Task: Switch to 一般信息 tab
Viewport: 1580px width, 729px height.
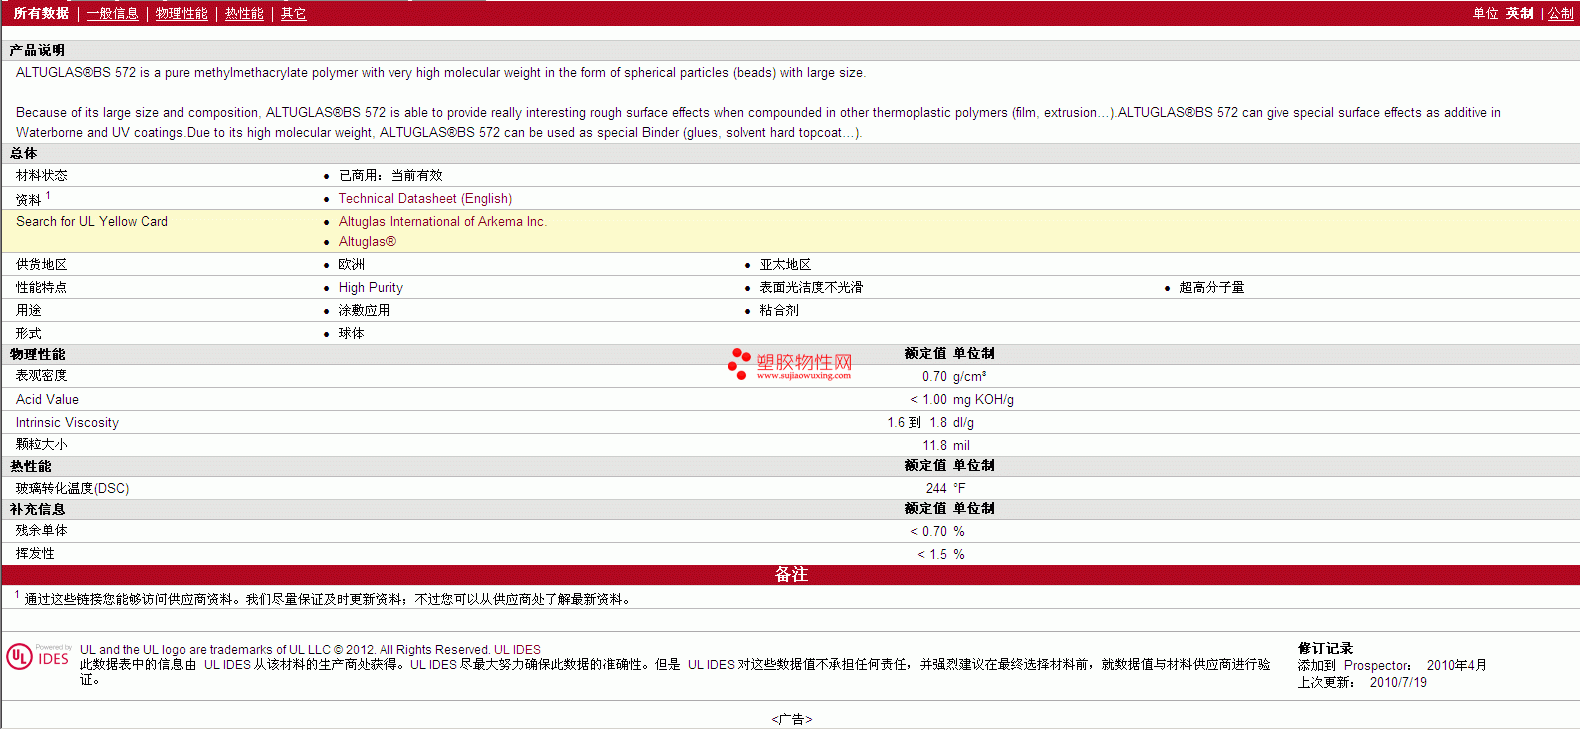Action: tap(113, 13)
